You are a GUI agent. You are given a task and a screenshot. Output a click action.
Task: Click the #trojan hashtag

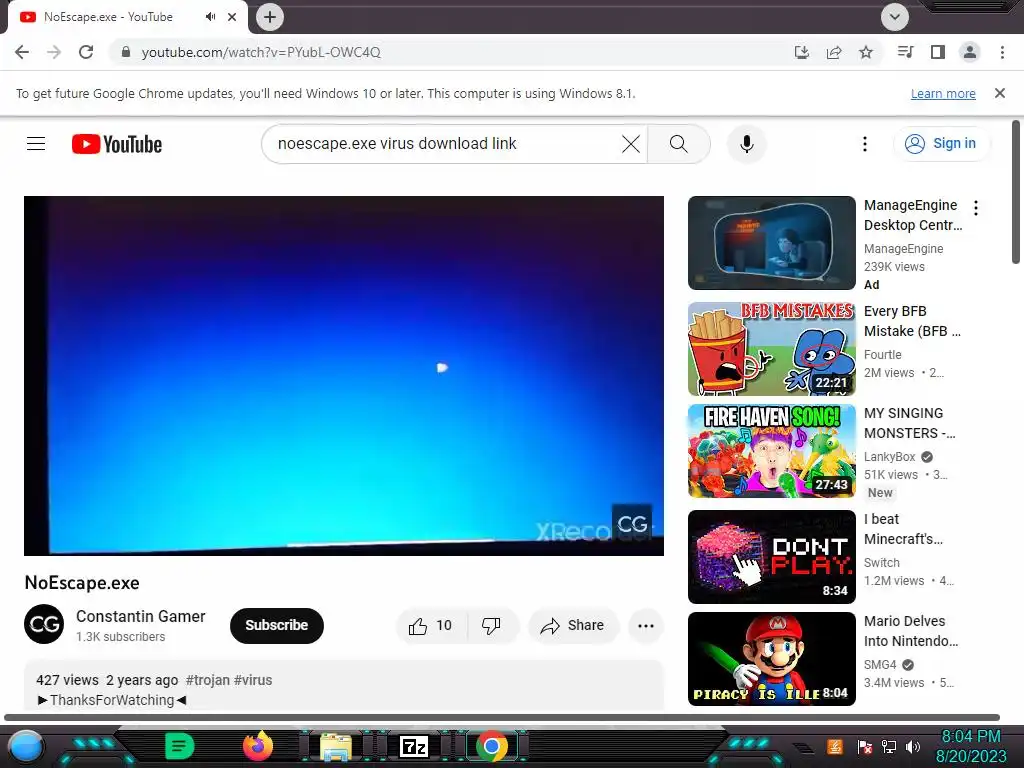(x=208, y=680)
